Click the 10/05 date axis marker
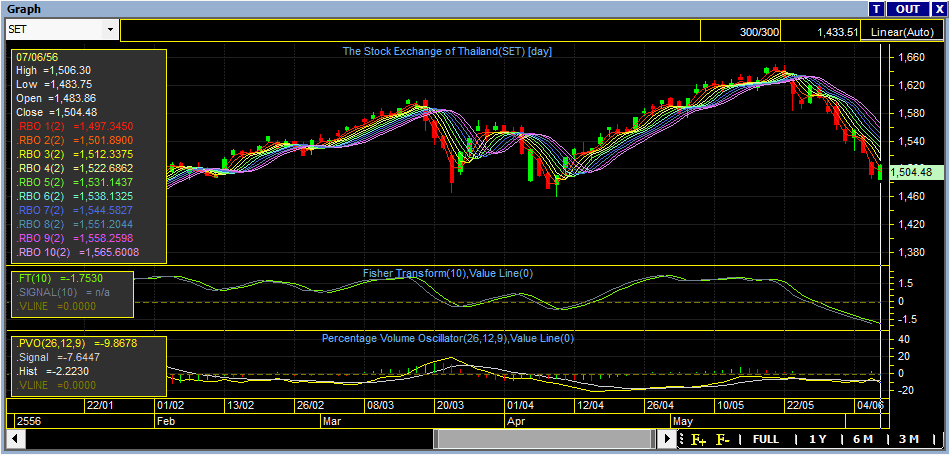Screen dimensions: 950x455 point(730,405)
